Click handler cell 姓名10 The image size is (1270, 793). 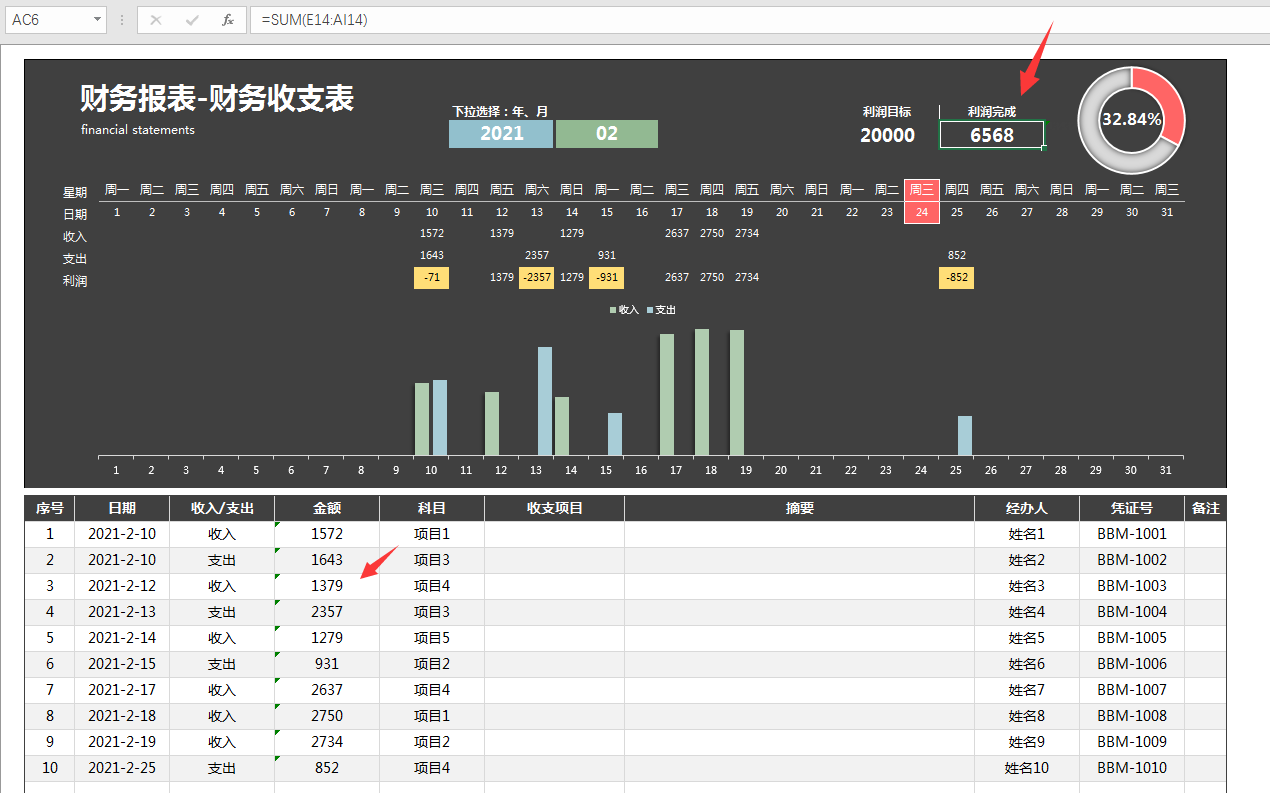[x=1027, y=768]
